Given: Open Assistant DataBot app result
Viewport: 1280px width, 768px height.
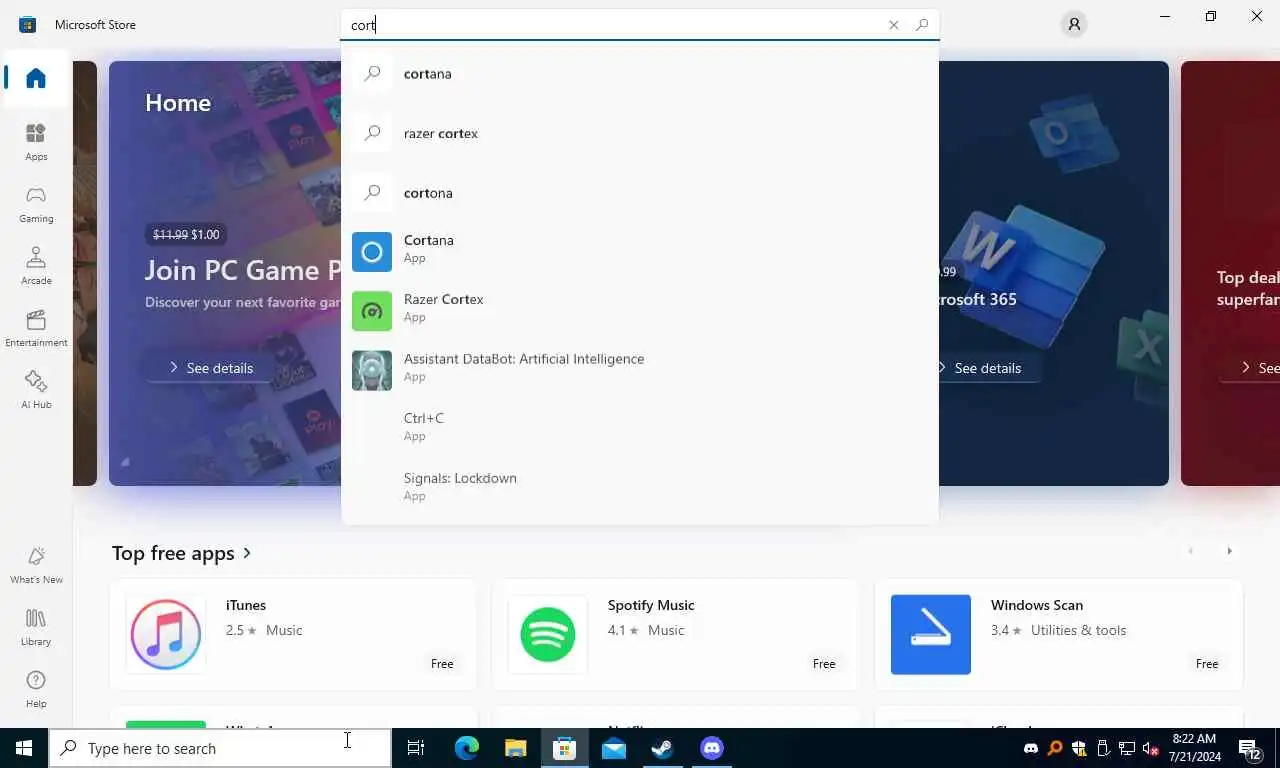Looking at the screenshot, I should click(640, 369).
